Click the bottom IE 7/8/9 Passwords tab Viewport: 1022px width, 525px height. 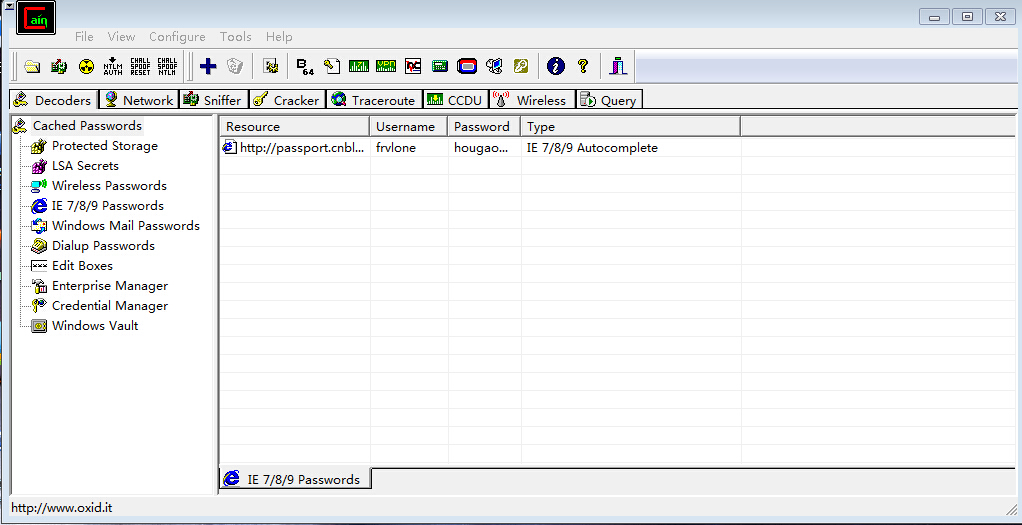pyautogui.click(x=295, y=479)
